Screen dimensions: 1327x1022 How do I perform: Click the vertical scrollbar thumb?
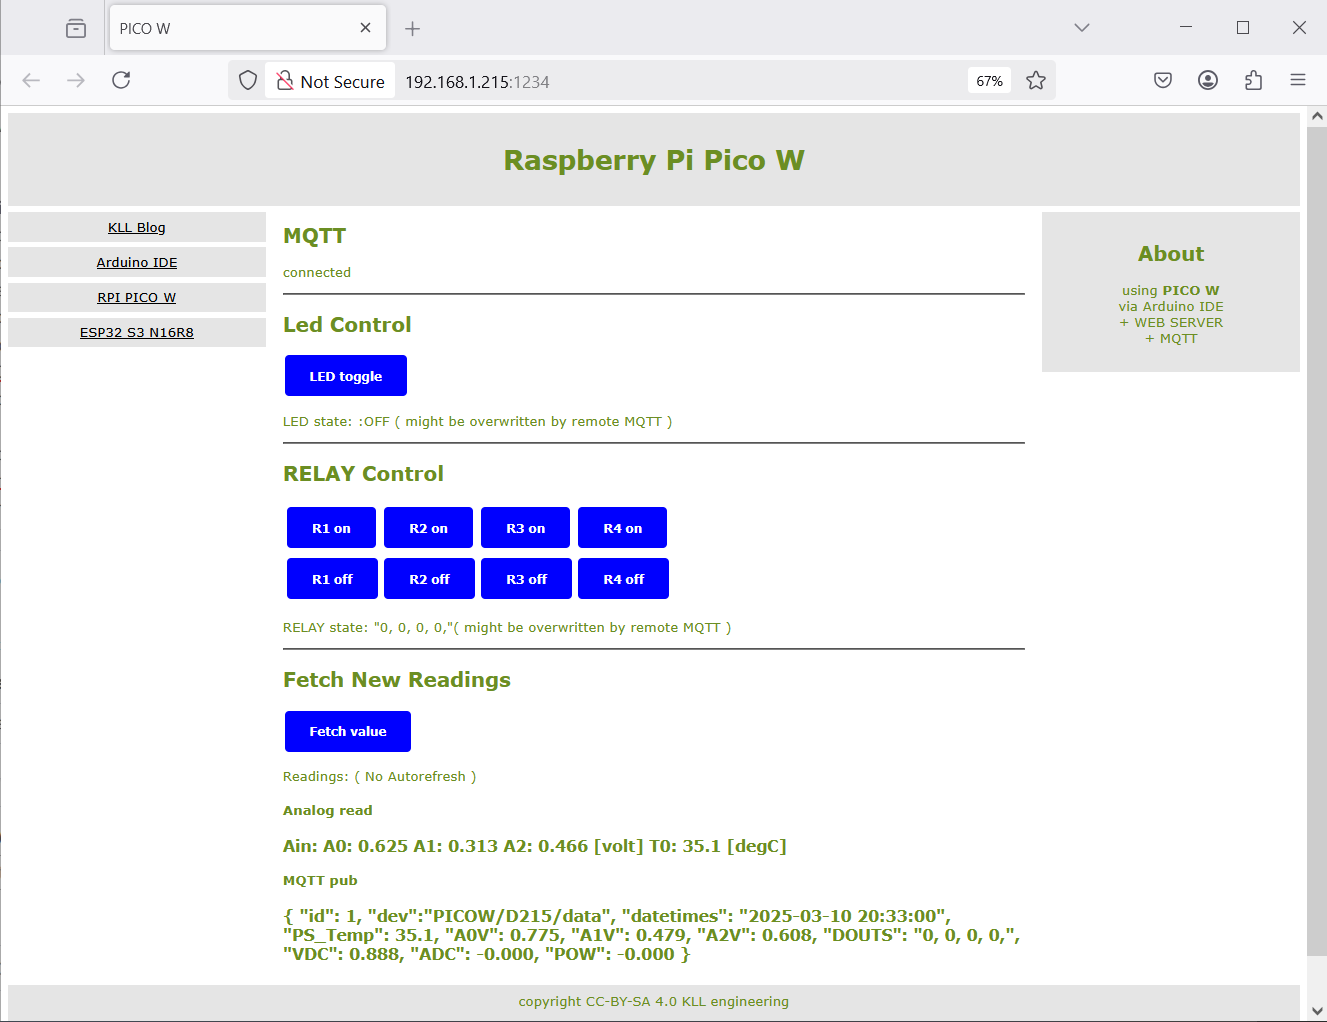[x=1317, y=540]
